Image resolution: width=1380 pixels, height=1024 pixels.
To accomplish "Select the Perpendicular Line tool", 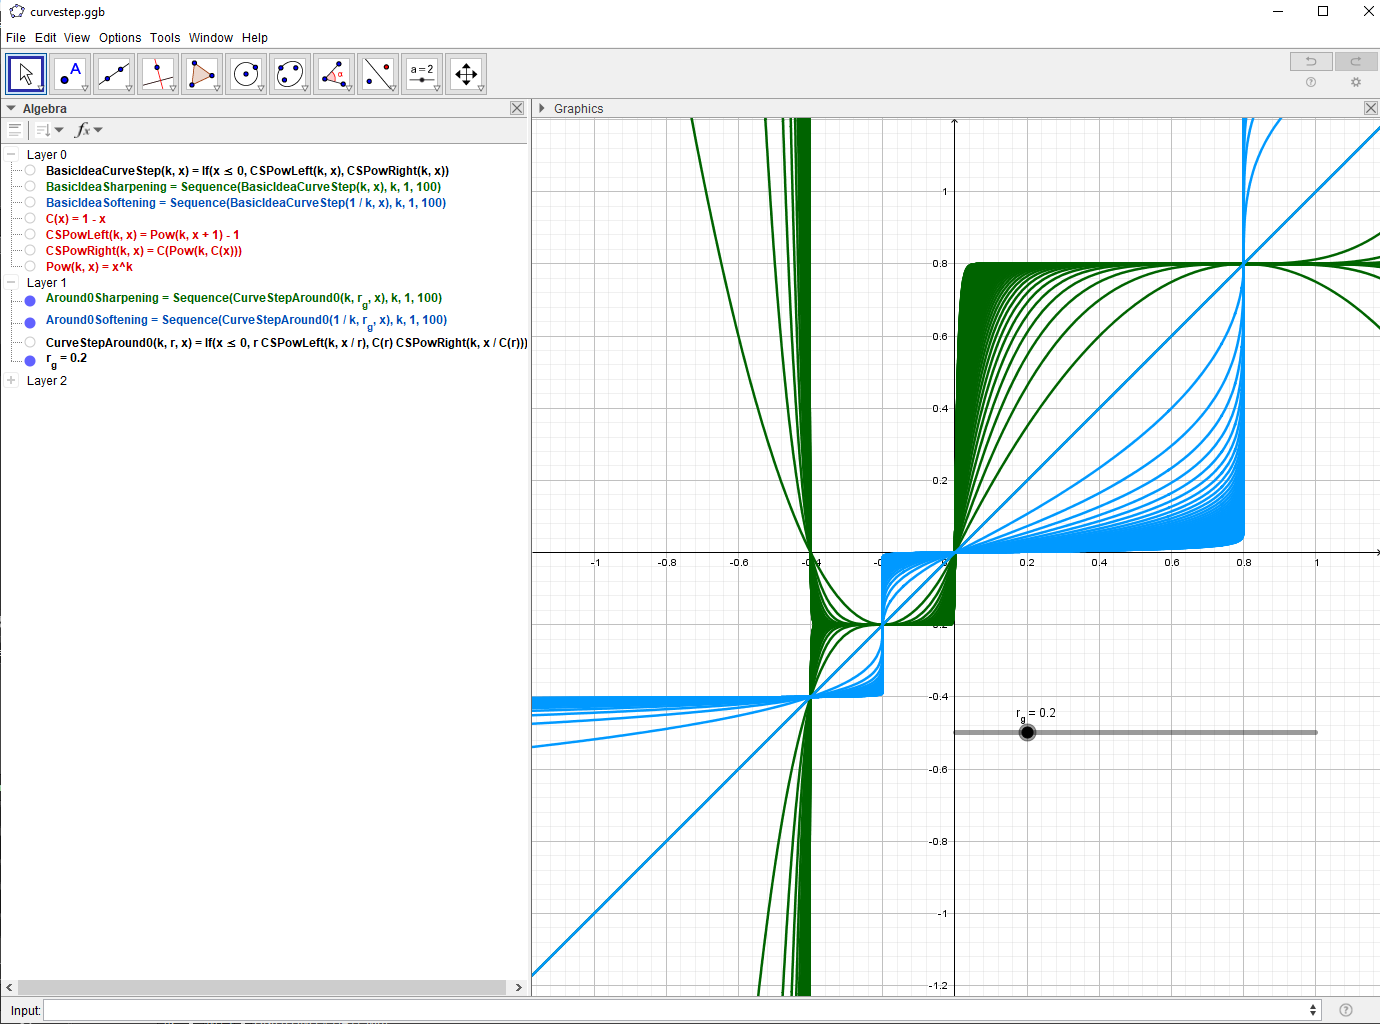I will point(158,74).
